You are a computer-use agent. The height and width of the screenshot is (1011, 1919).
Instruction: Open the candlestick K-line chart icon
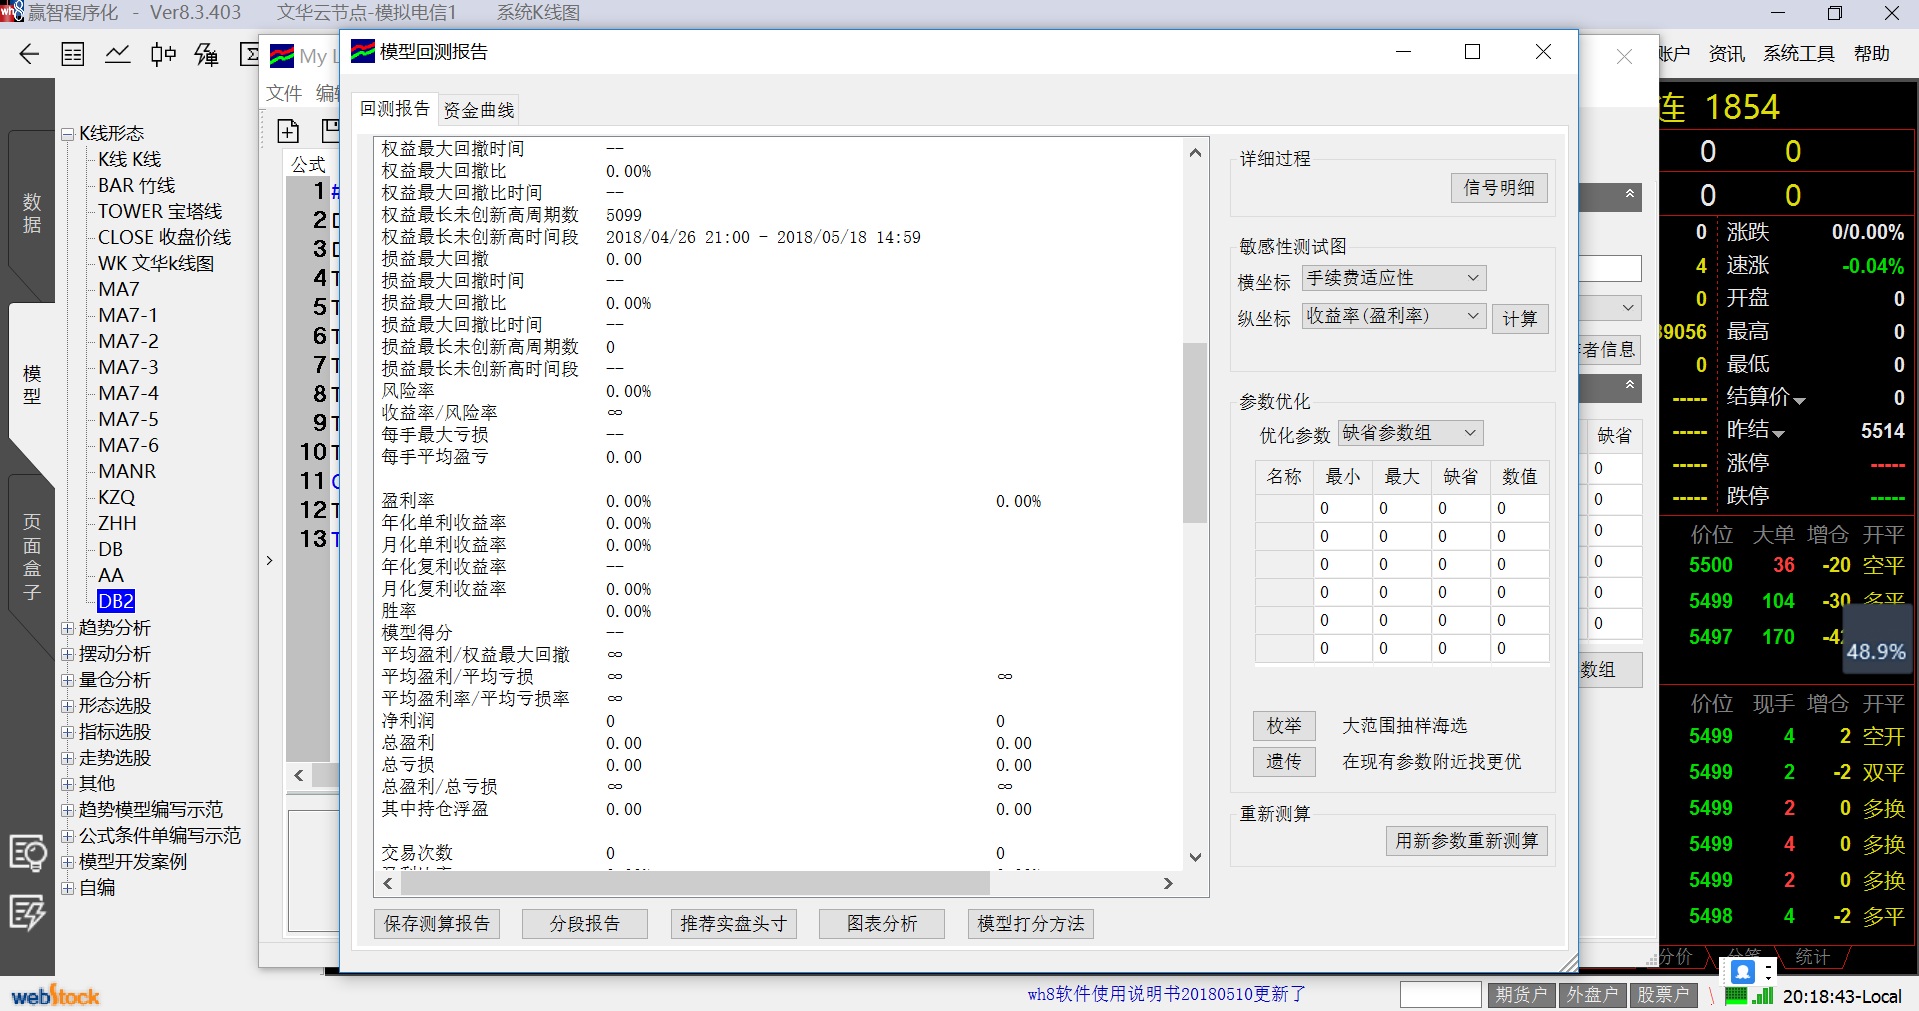click(163, 54)
